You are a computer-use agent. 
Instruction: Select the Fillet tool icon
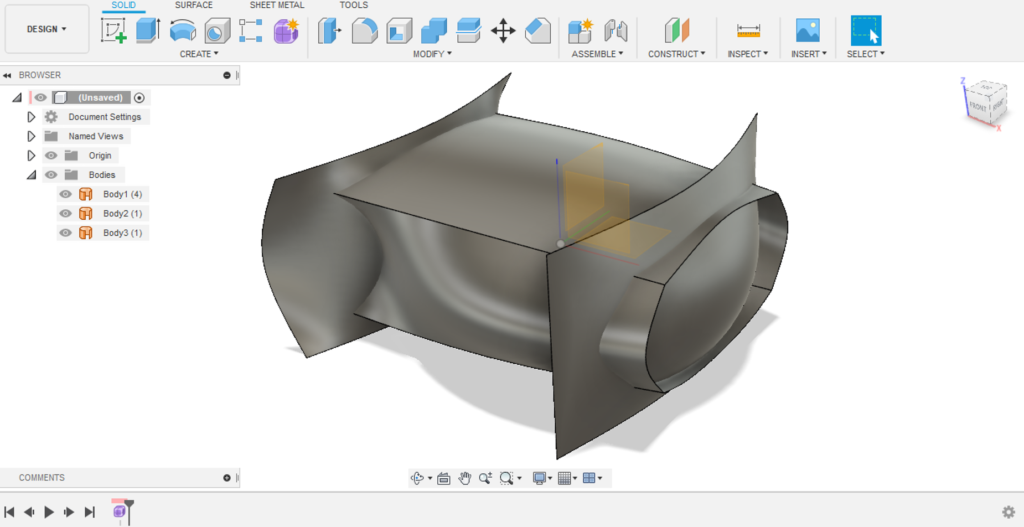(364, 31)
